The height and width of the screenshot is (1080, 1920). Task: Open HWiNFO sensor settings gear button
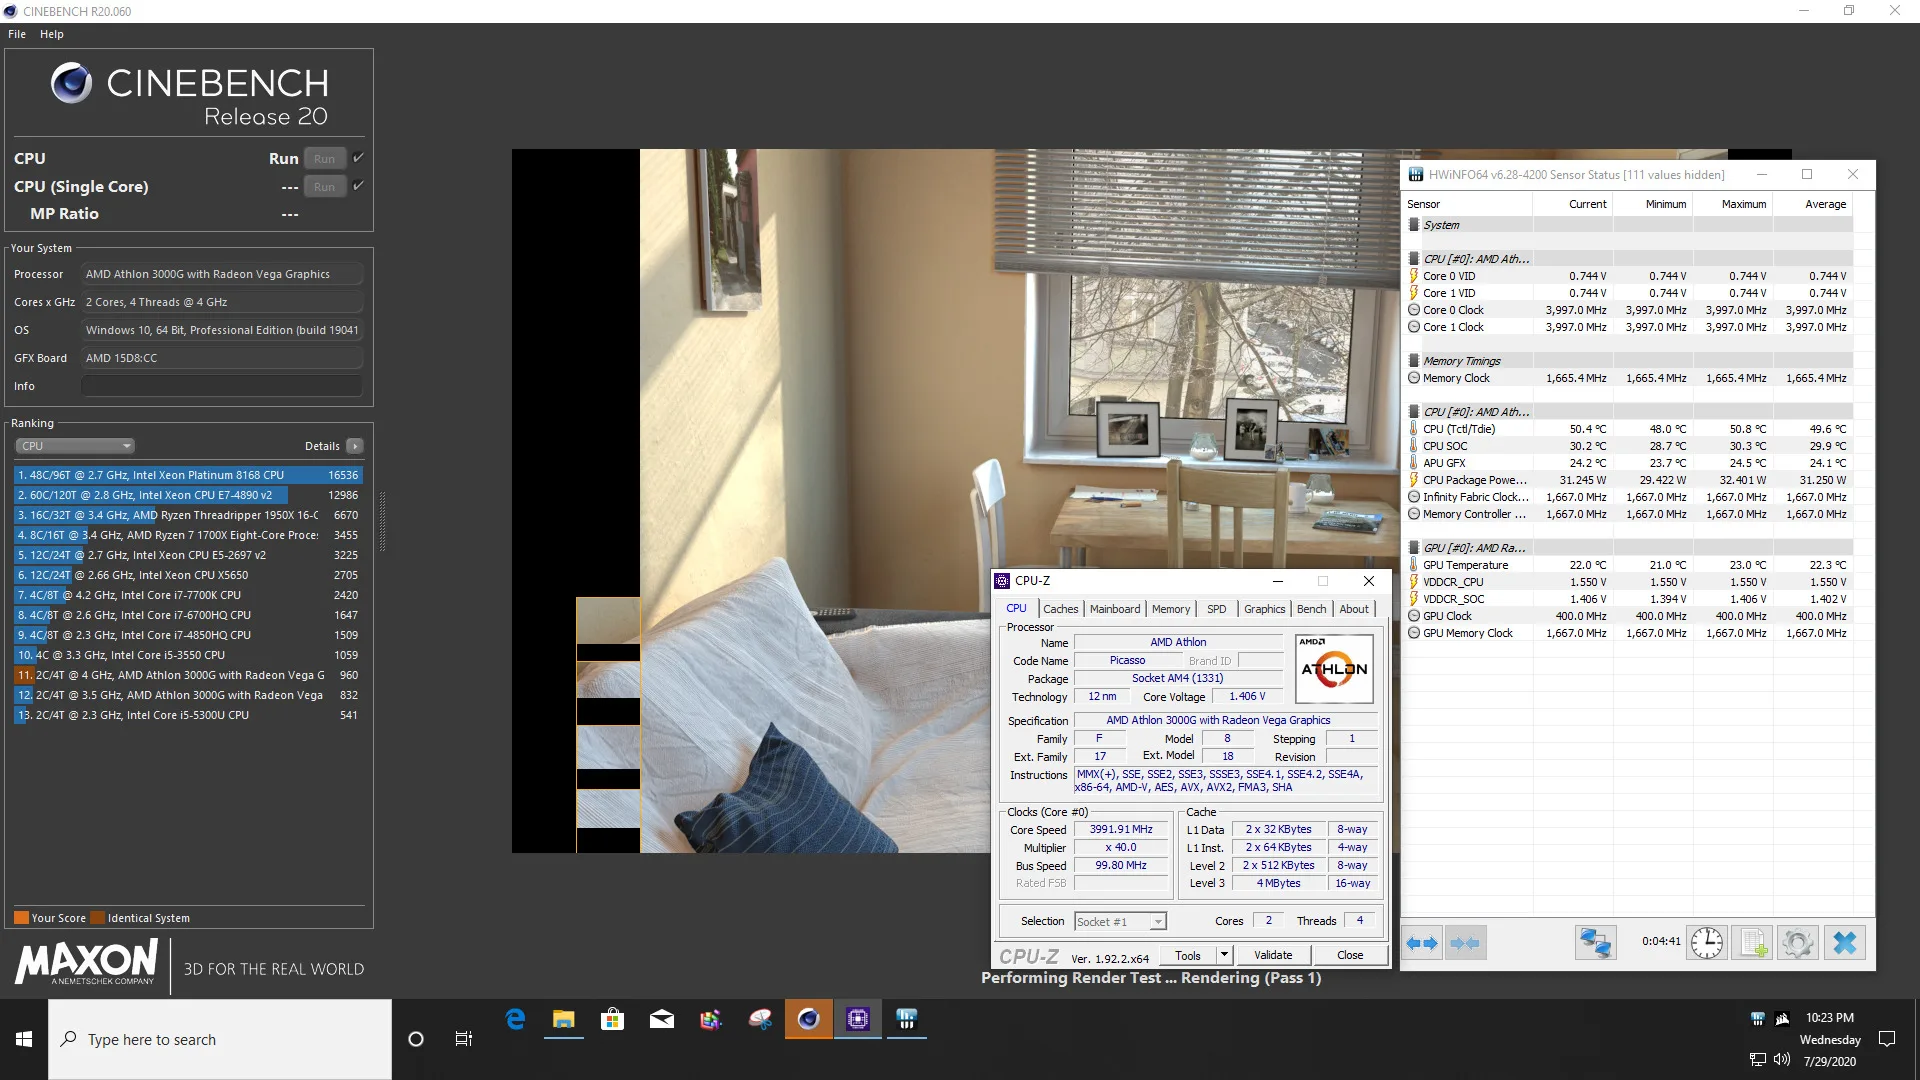(x=1797, y=943)
